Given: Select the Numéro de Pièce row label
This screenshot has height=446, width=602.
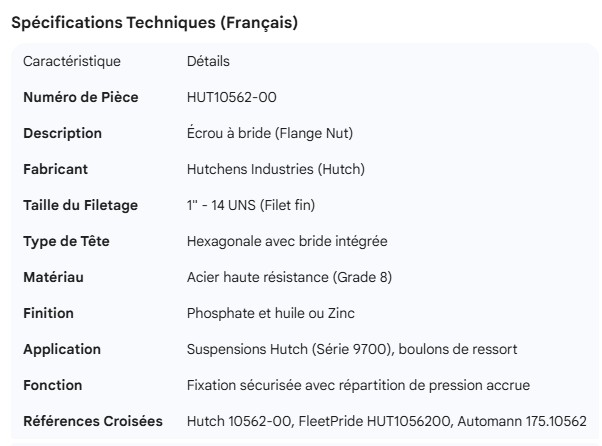Looking at the screenshot, I should (80, 97).
